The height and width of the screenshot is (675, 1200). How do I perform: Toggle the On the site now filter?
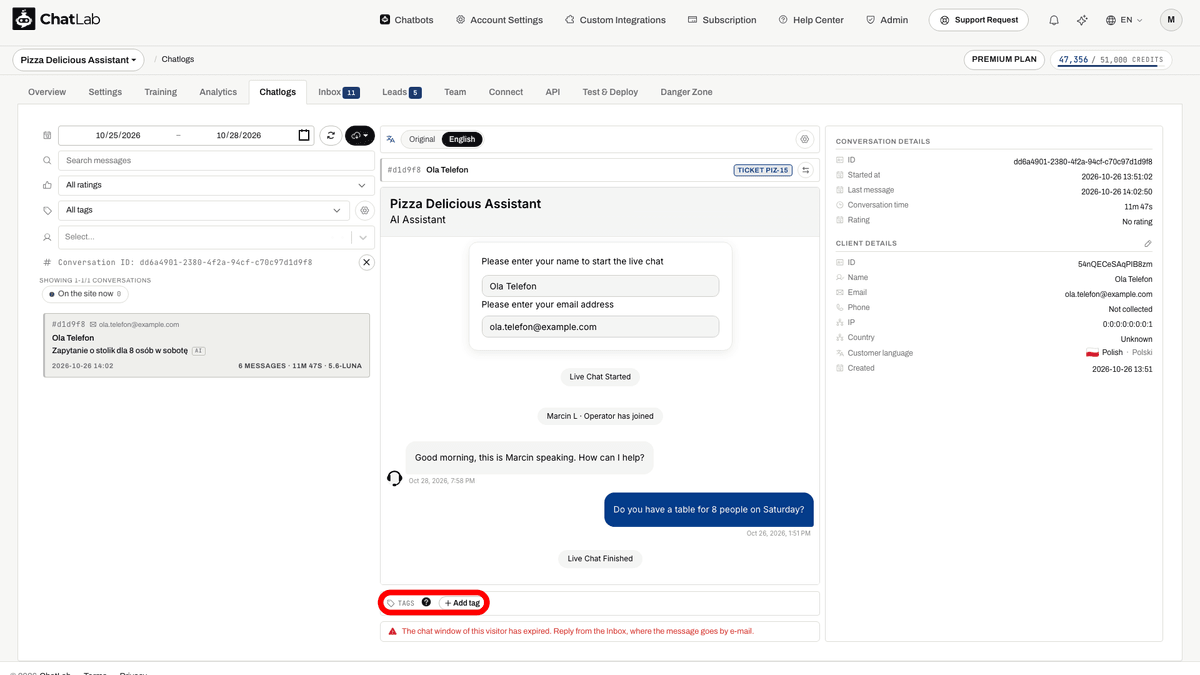(85, 294)
